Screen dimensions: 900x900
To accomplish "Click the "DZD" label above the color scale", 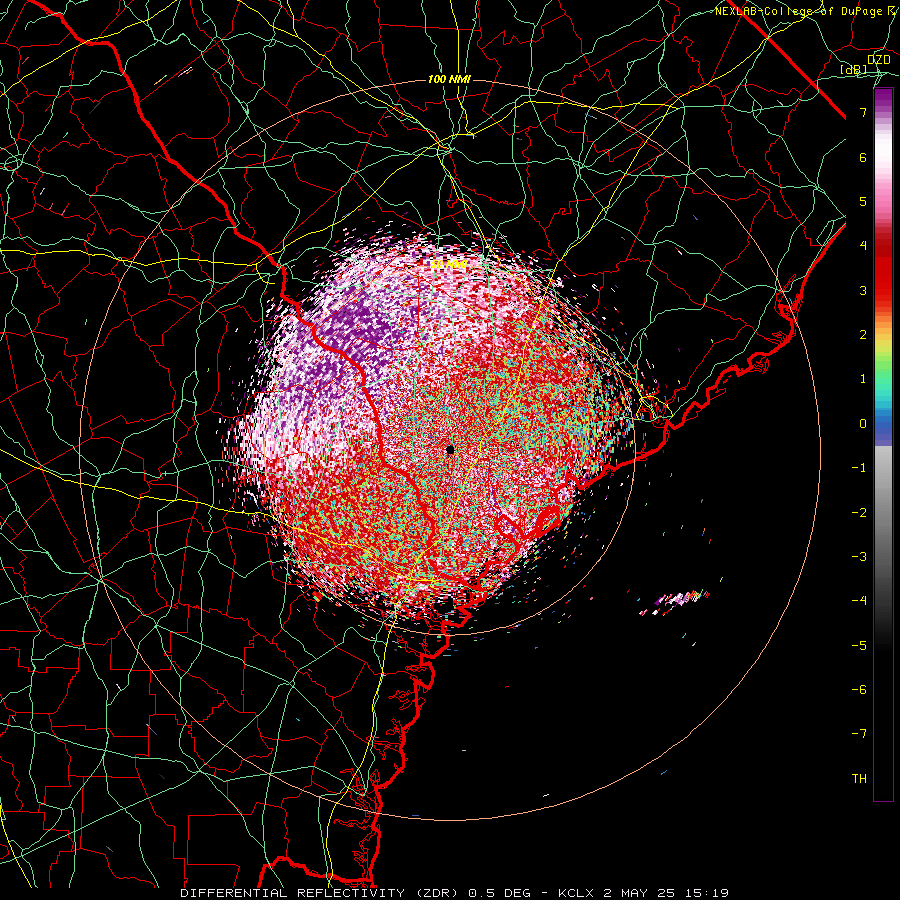I will click(878, 60).
